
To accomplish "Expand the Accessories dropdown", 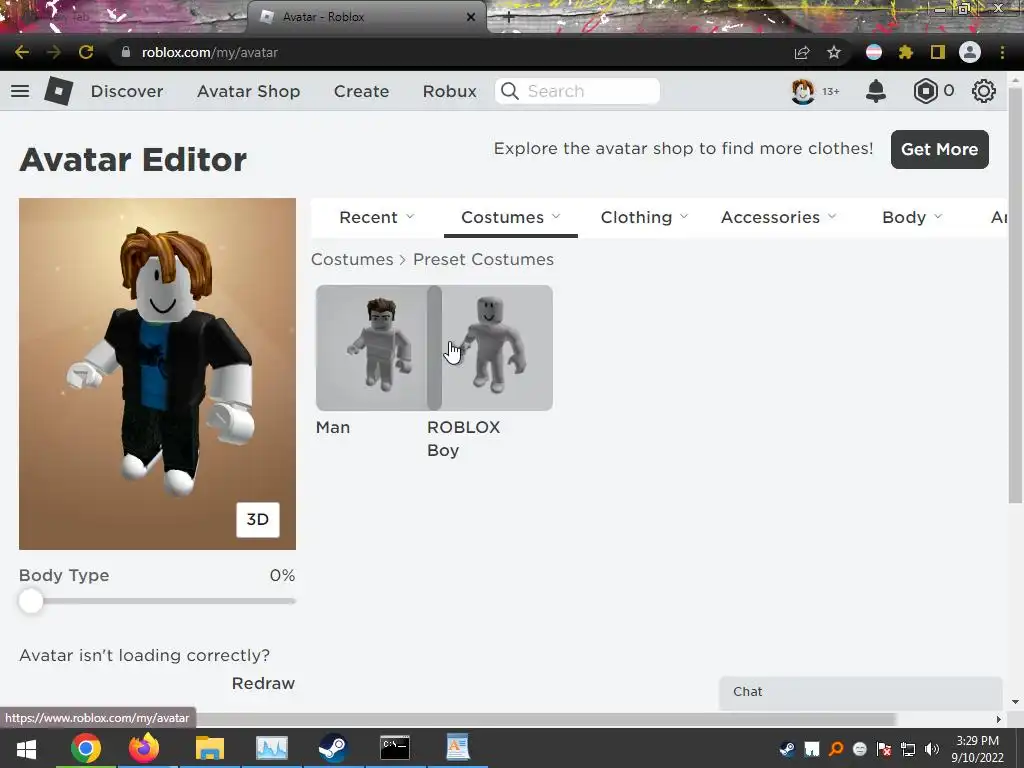I will click(778, 217).
